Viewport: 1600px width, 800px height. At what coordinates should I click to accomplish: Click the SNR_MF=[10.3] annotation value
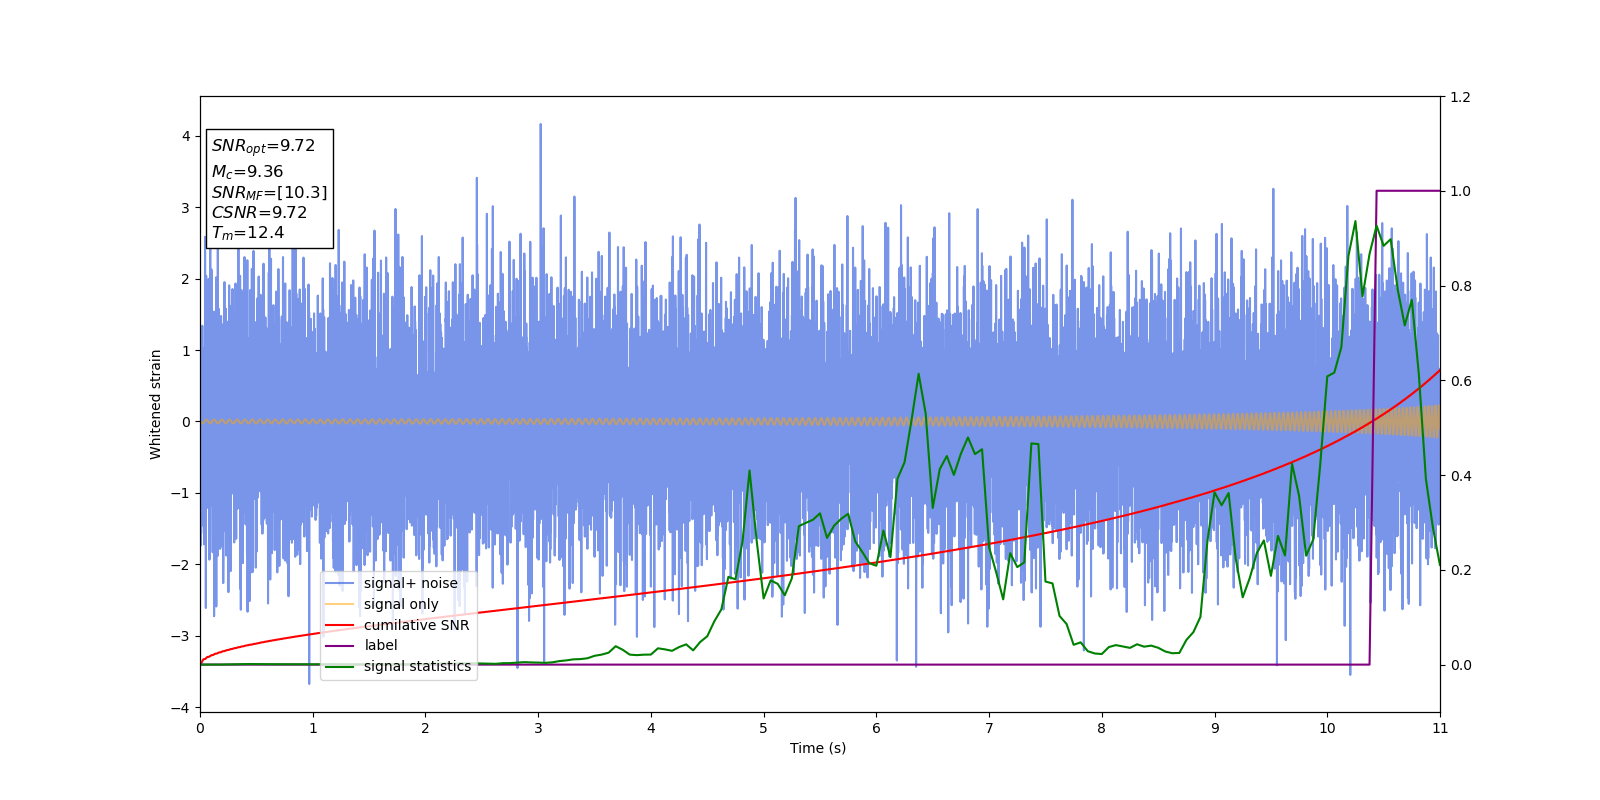(269, 193)
